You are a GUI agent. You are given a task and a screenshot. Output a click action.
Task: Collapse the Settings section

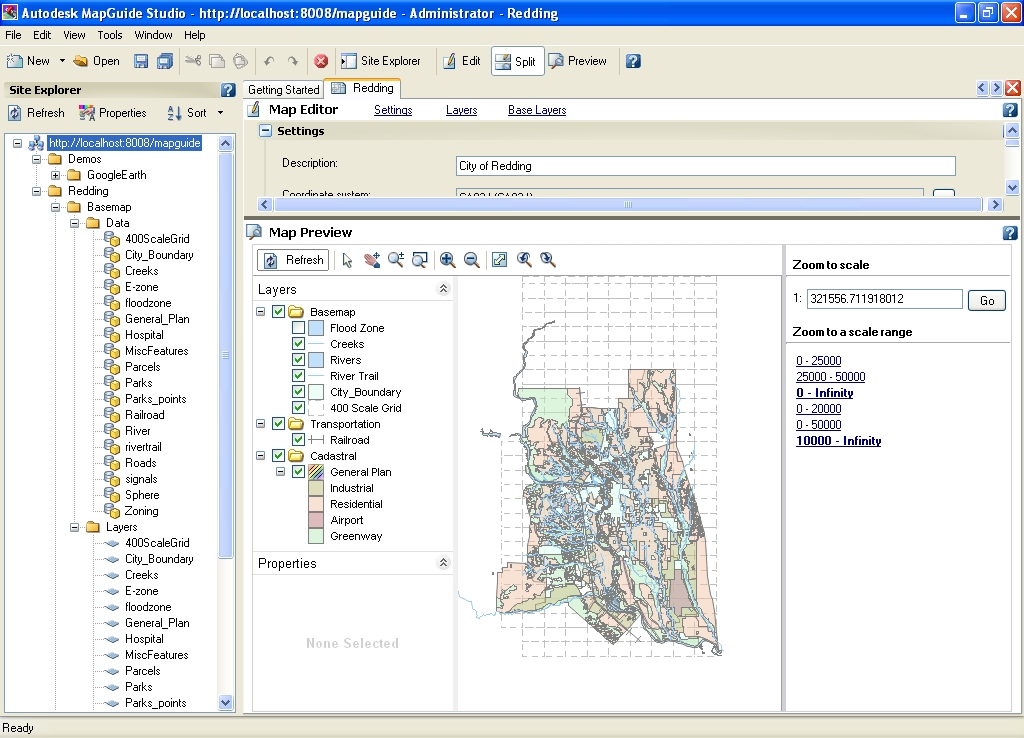(265, 131)
